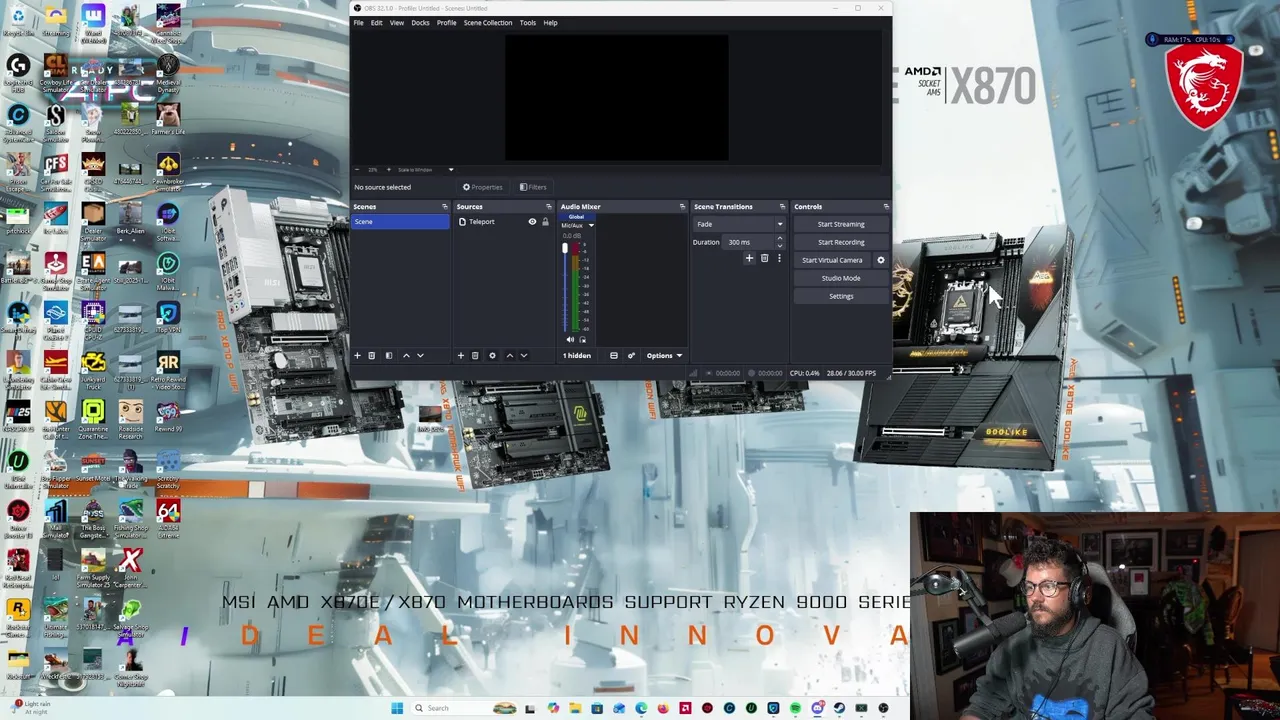Open scene filters icon in Scenes panel
Image resolution: width=1280 pixels, height=720 pixels.
pyautogui.click(x=389, y=355)
